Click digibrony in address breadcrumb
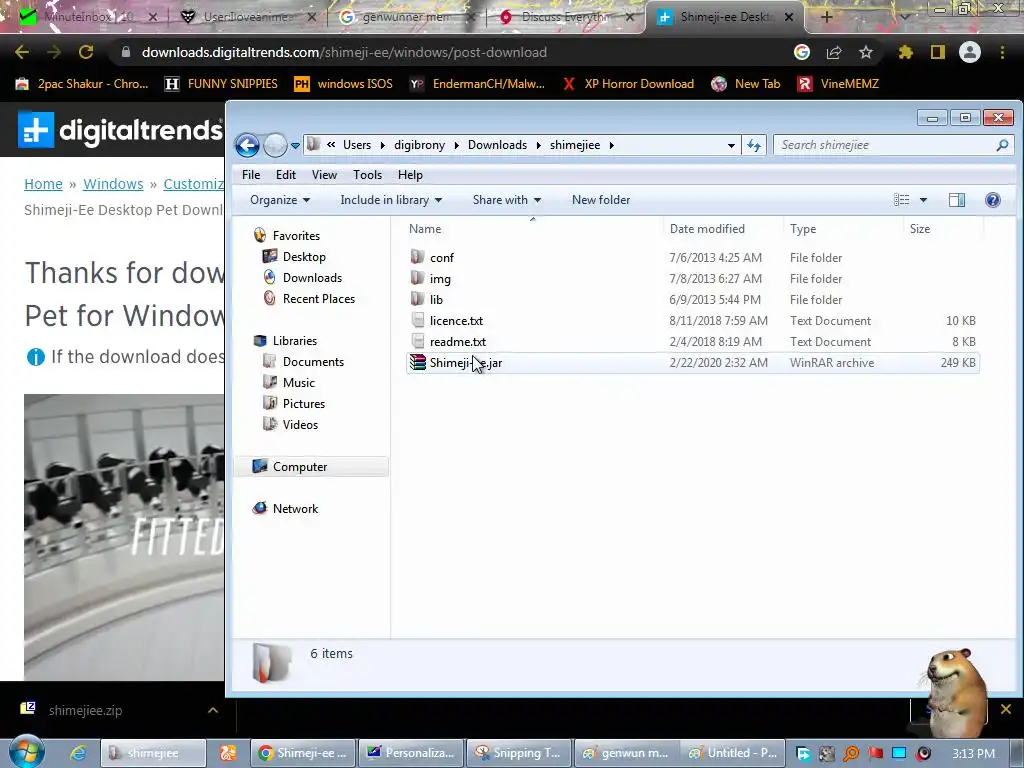1024x768 pixels. (x=419, y=145)
